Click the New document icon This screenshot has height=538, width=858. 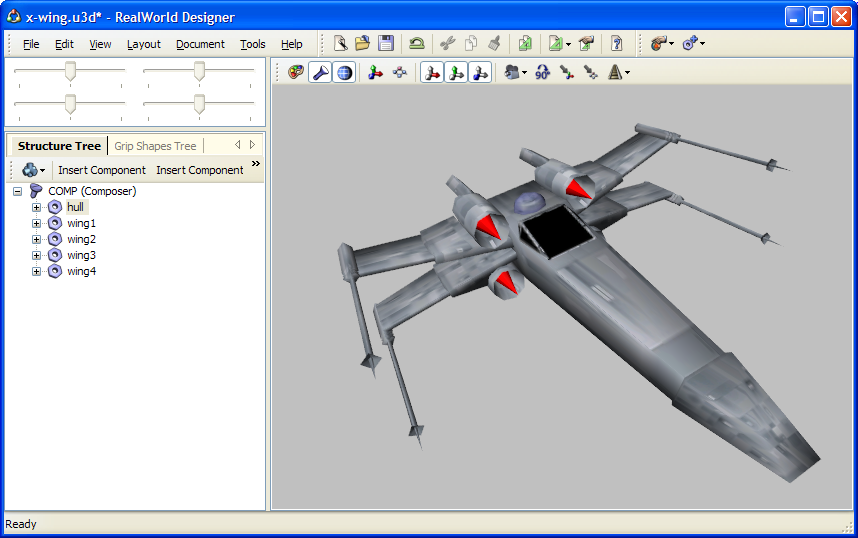340,43
